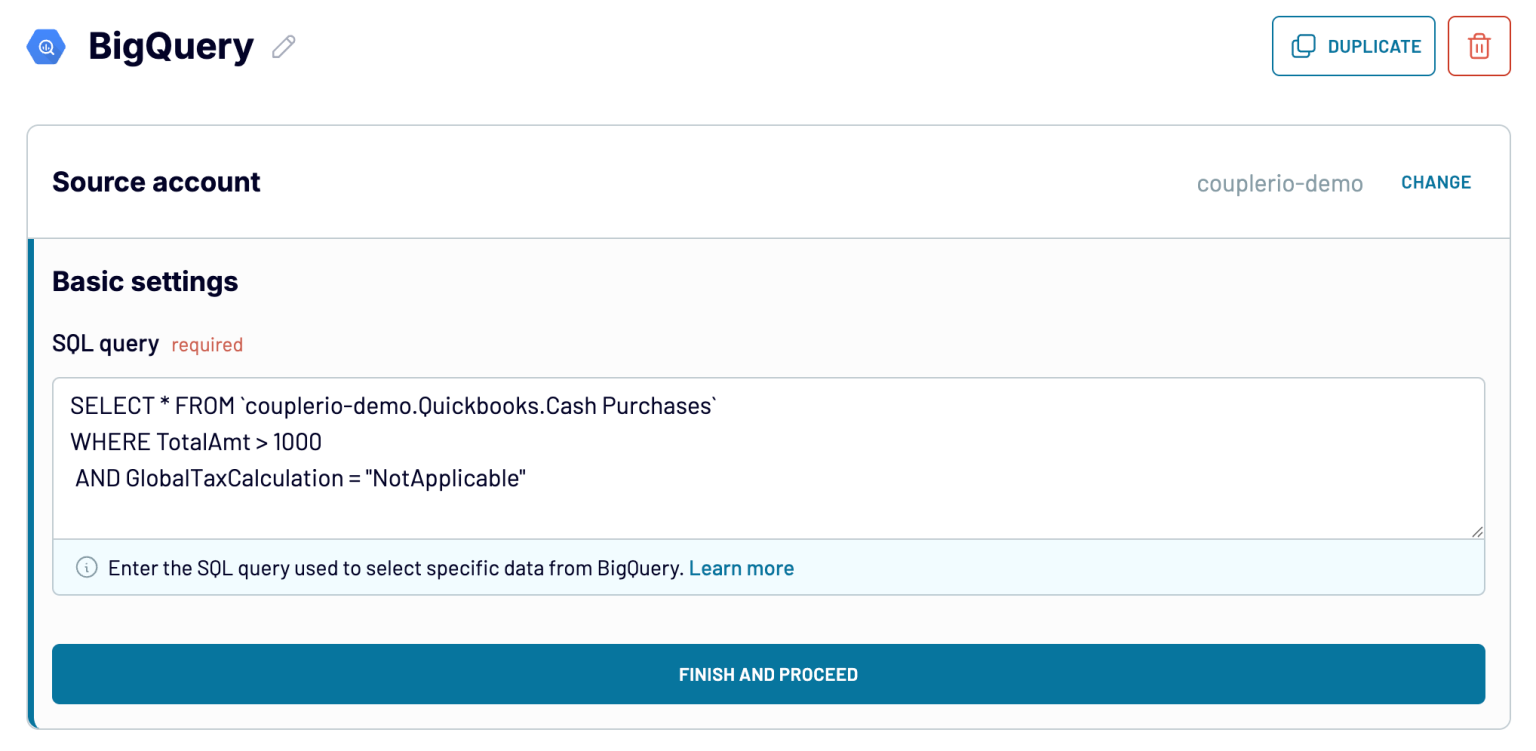
Task: Select the Source account section header
Action: tap(156, 182)
